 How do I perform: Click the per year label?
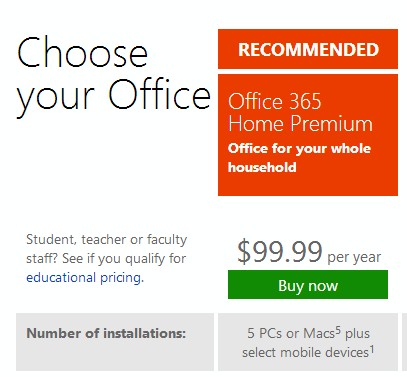354,257
